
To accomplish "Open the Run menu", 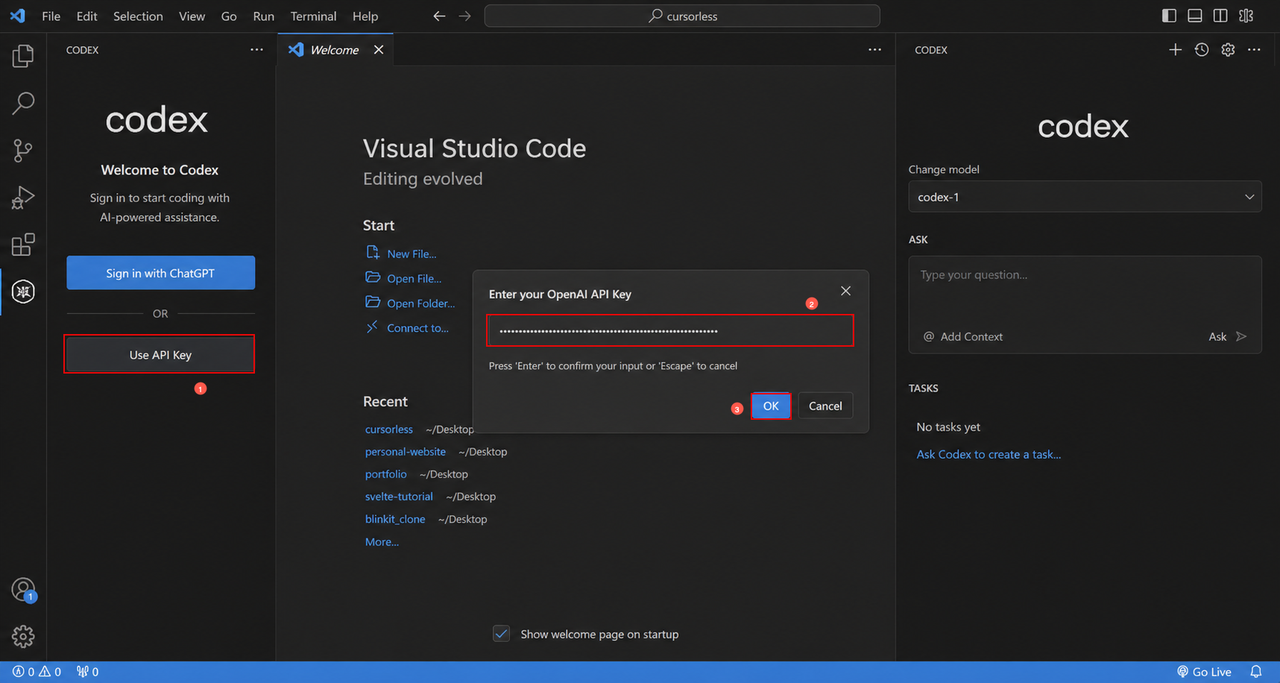I will coord(263,16).
